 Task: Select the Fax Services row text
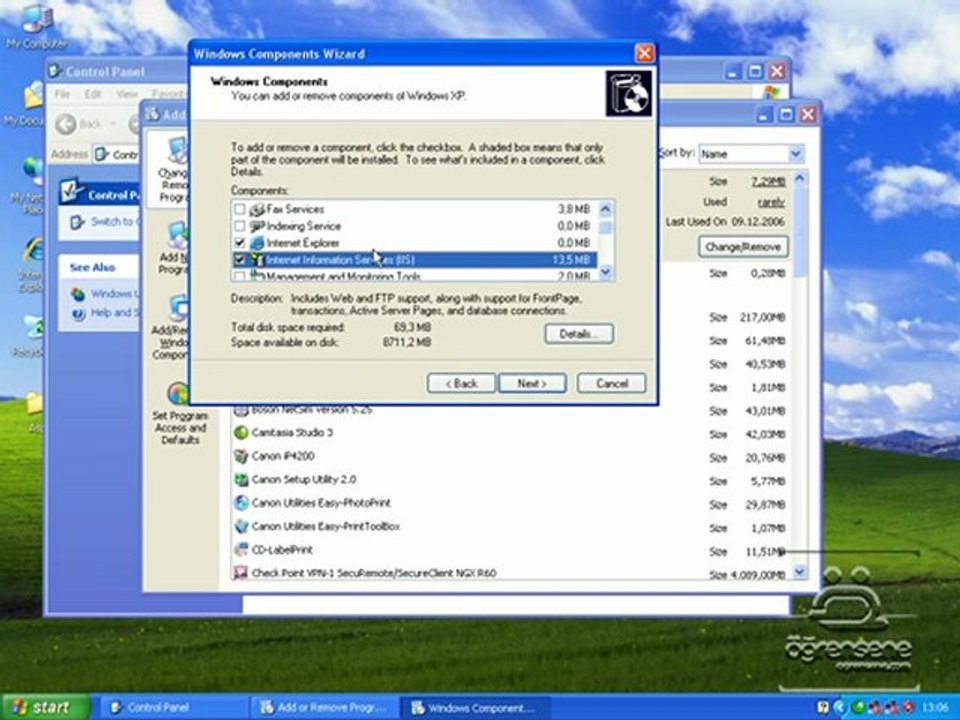pos(295,209)
